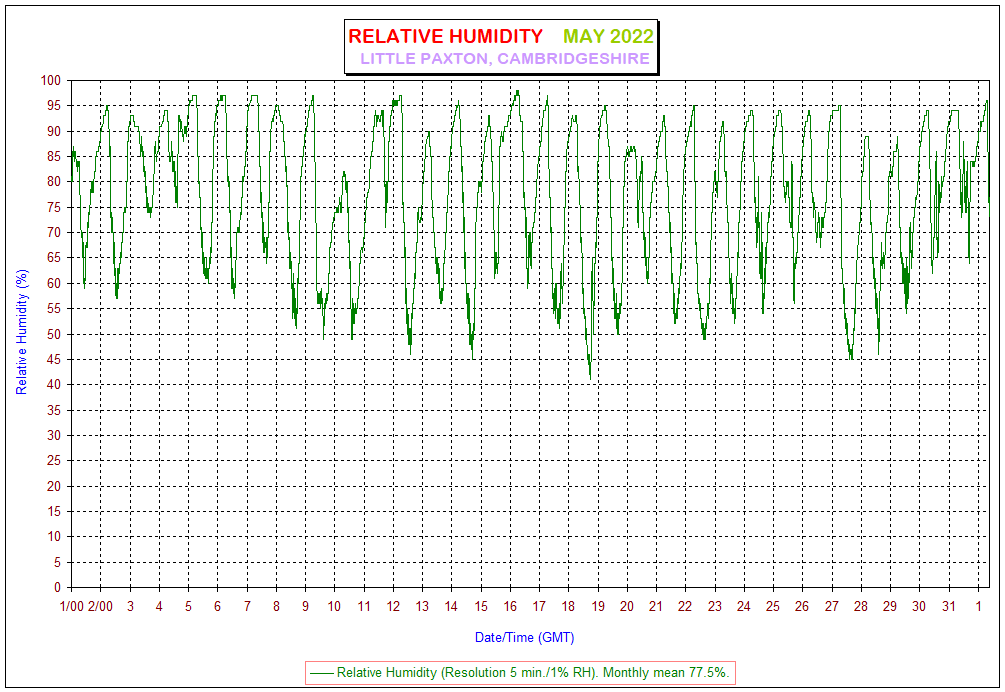Click the x-axis date label 12
Screen dimensions: 1005x692
click(x=393, y=606)
